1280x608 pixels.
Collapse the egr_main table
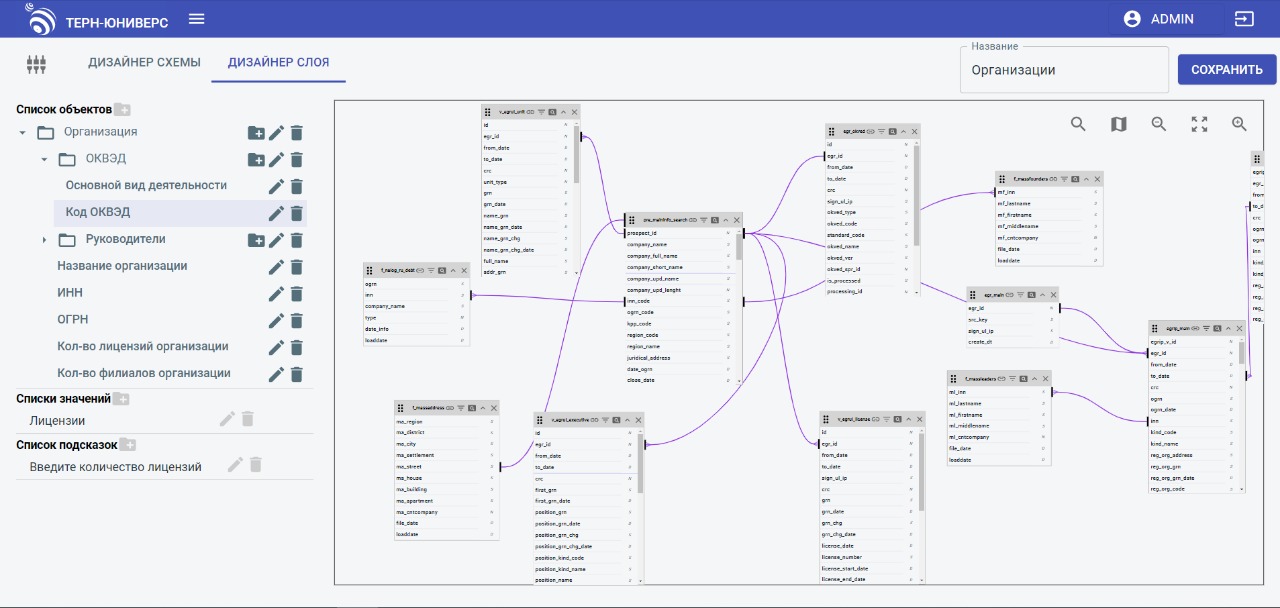1042,295
